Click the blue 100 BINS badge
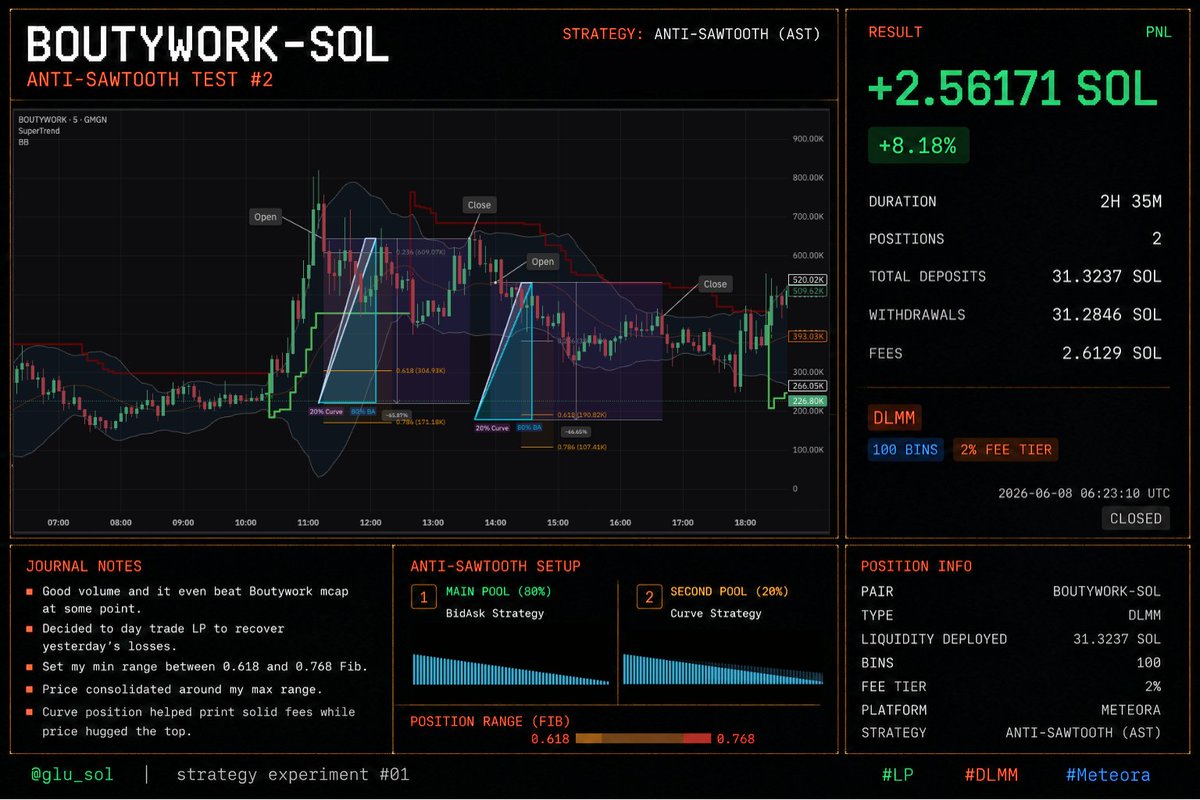 pos(906,450)
